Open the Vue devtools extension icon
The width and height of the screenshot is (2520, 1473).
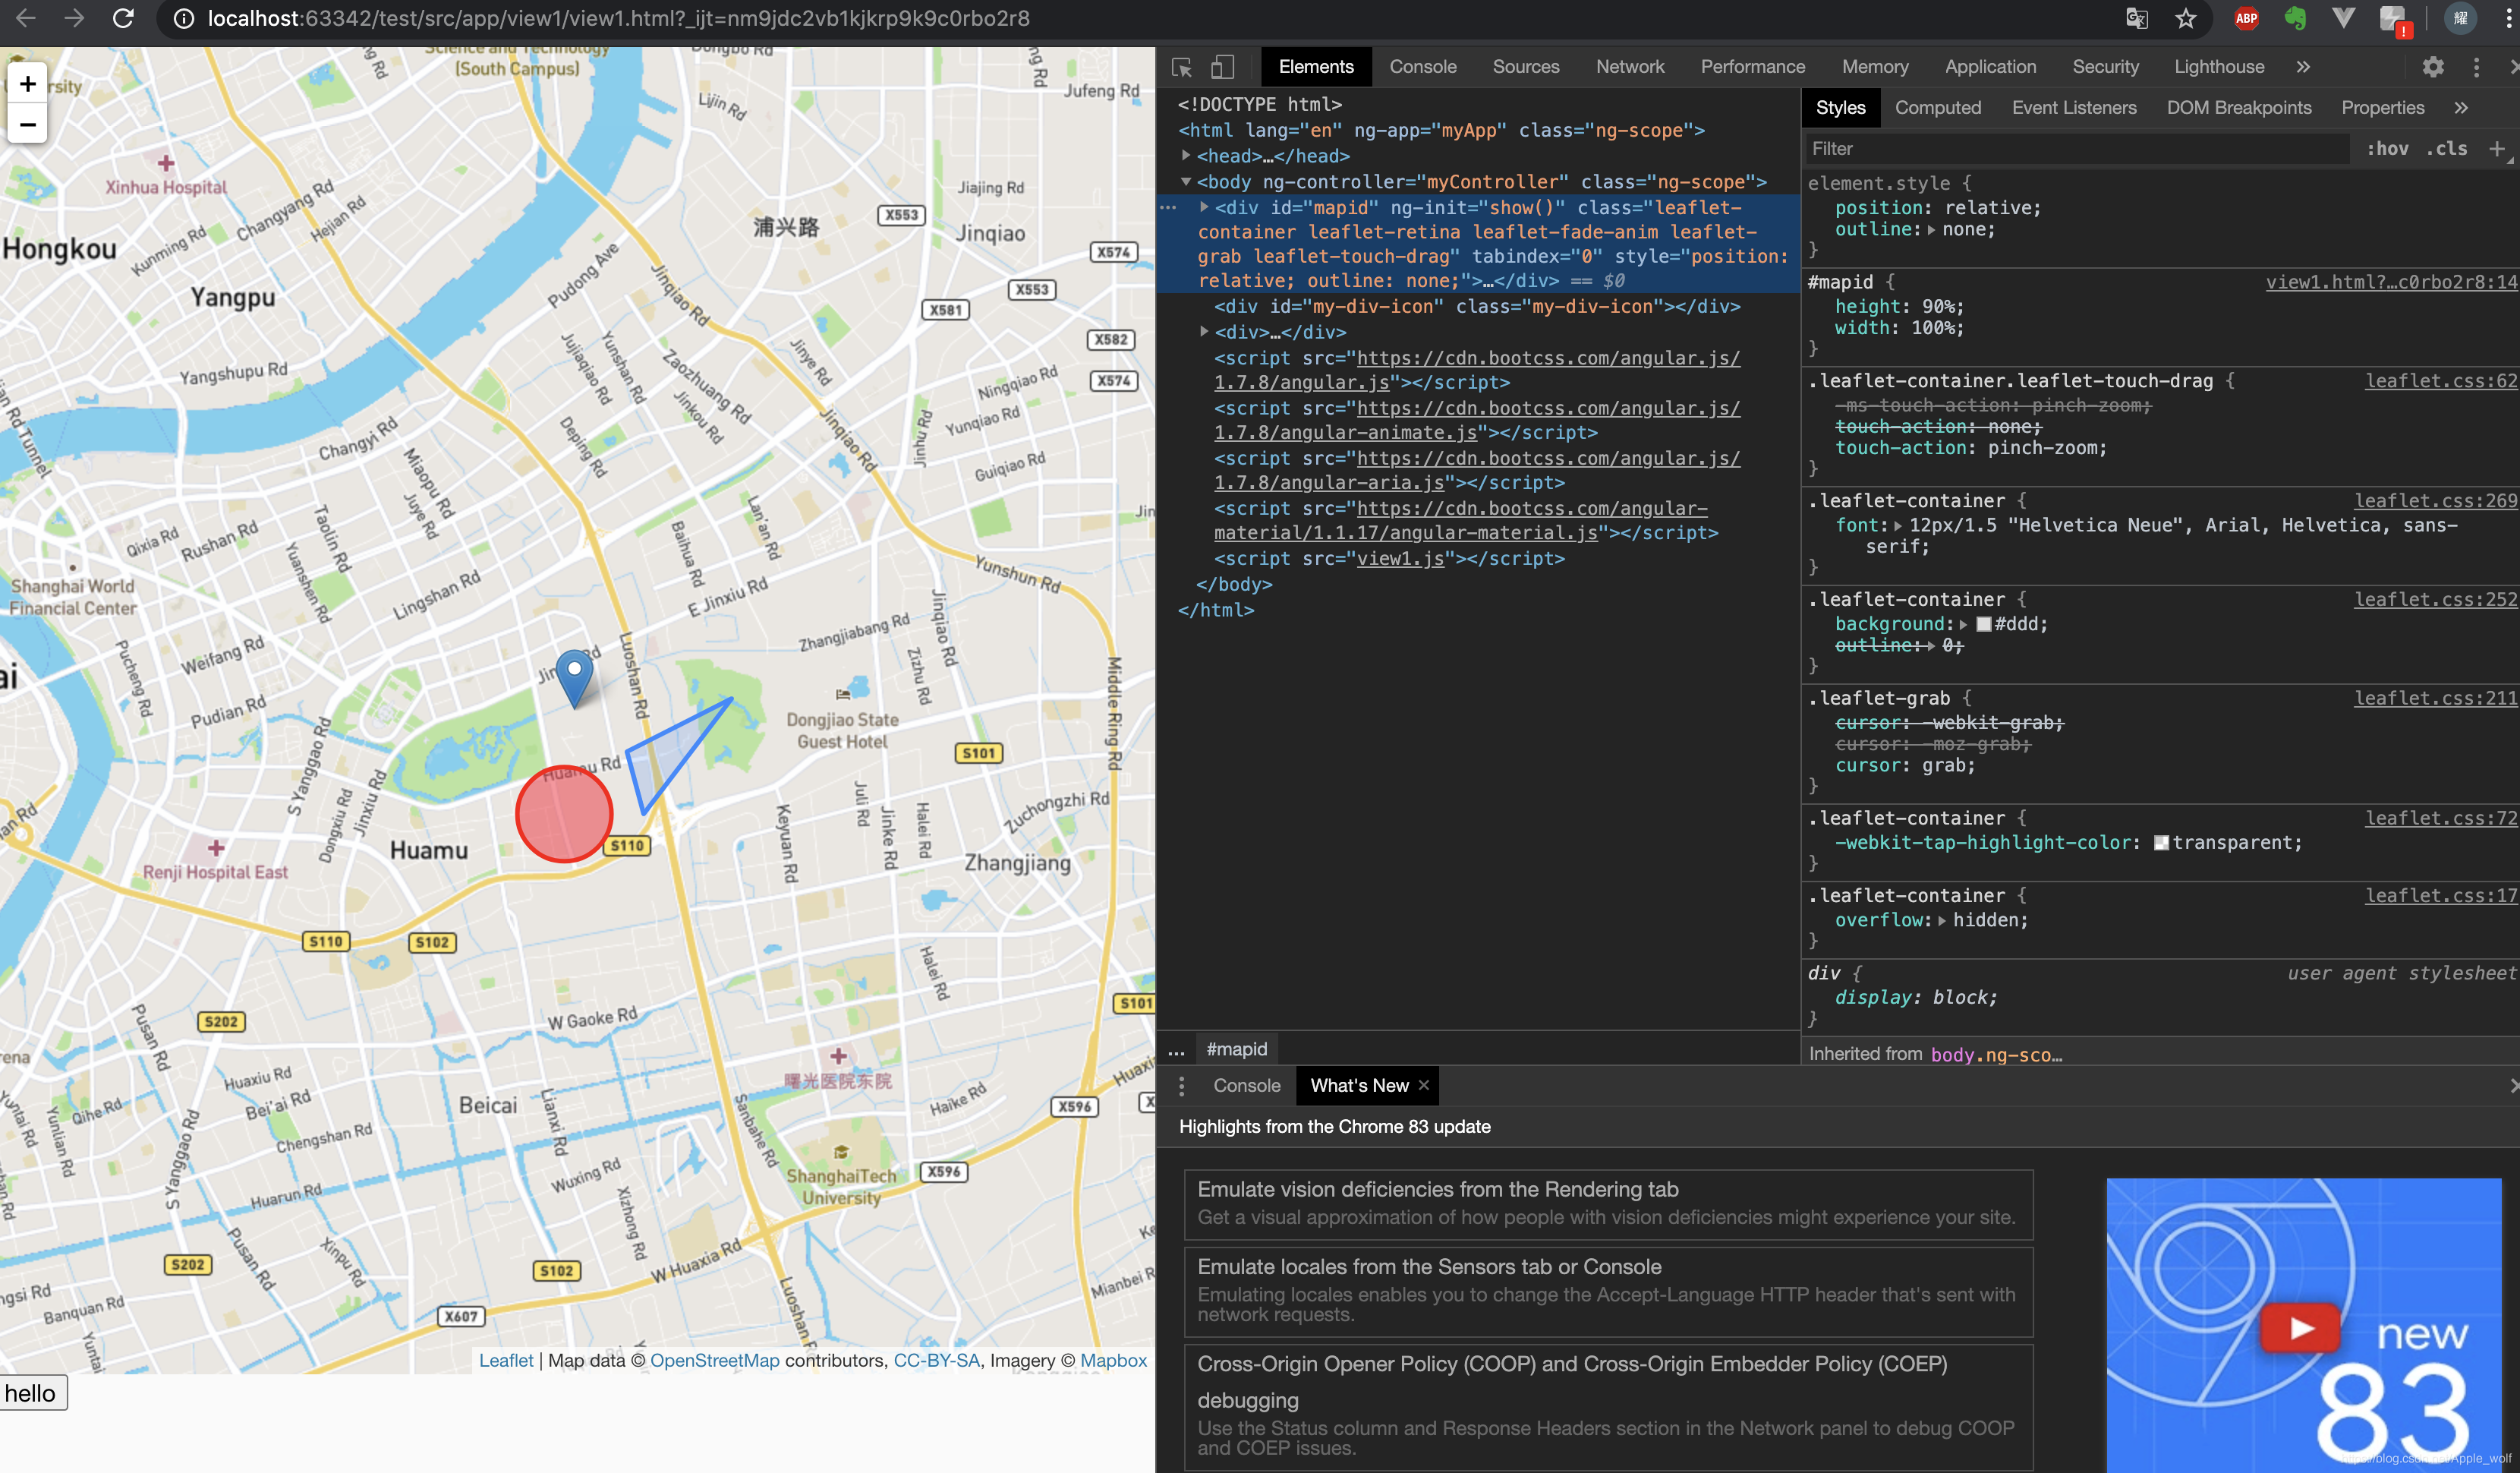point(2343,18)
